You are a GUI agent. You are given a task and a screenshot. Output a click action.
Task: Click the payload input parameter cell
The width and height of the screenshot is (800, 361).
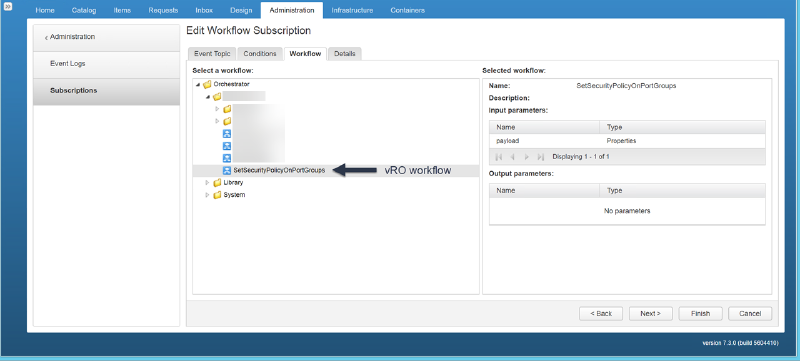(x=544, y=141)
